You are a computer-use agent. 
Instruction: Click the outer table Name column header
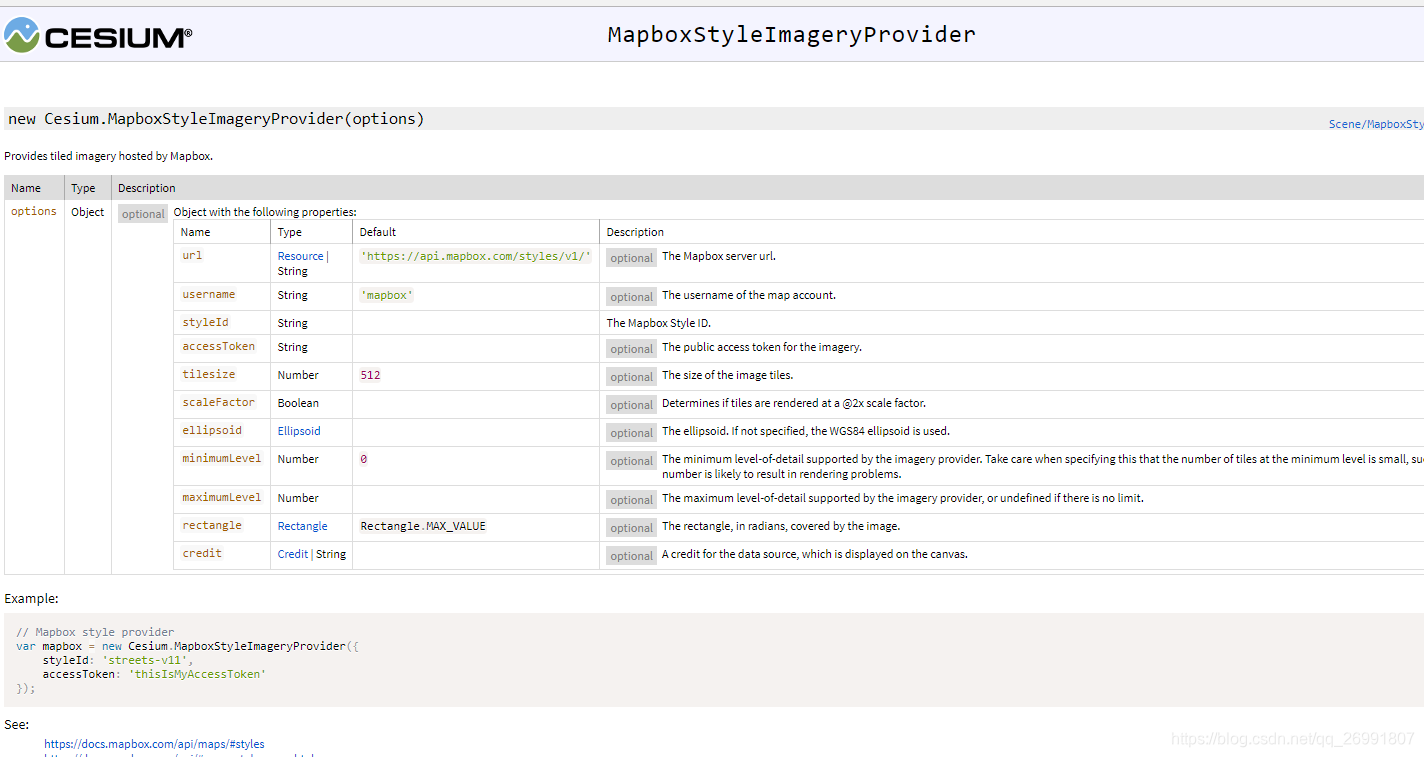tap(26, 188)
